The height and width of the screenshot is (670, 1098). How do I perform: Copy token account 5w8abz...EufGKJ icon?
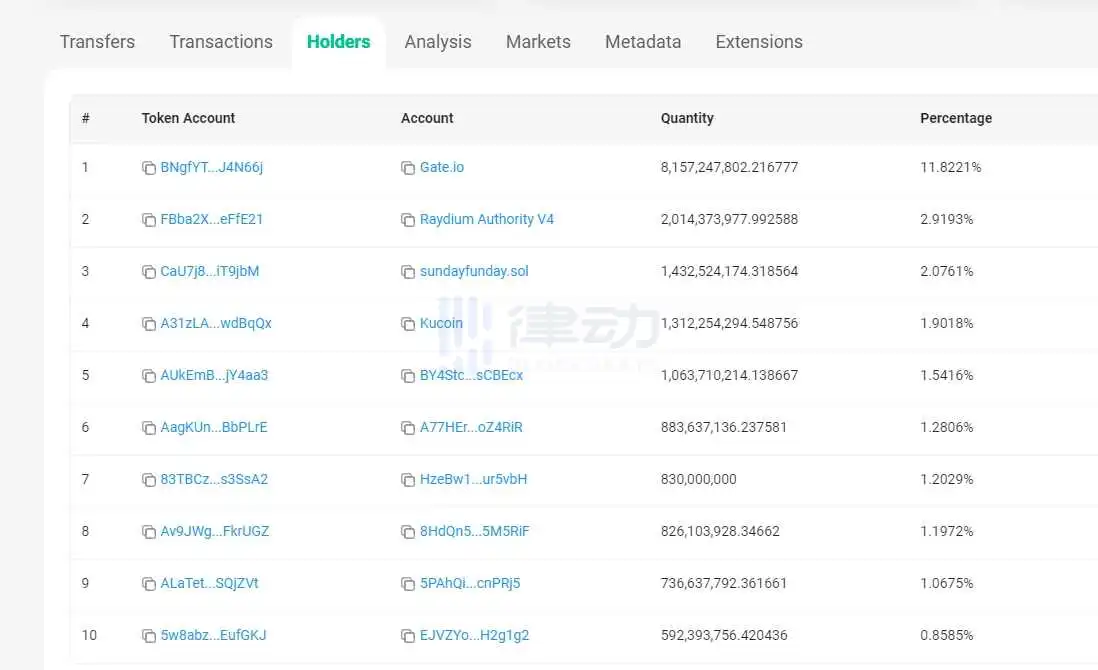click(x=148, y=636)
